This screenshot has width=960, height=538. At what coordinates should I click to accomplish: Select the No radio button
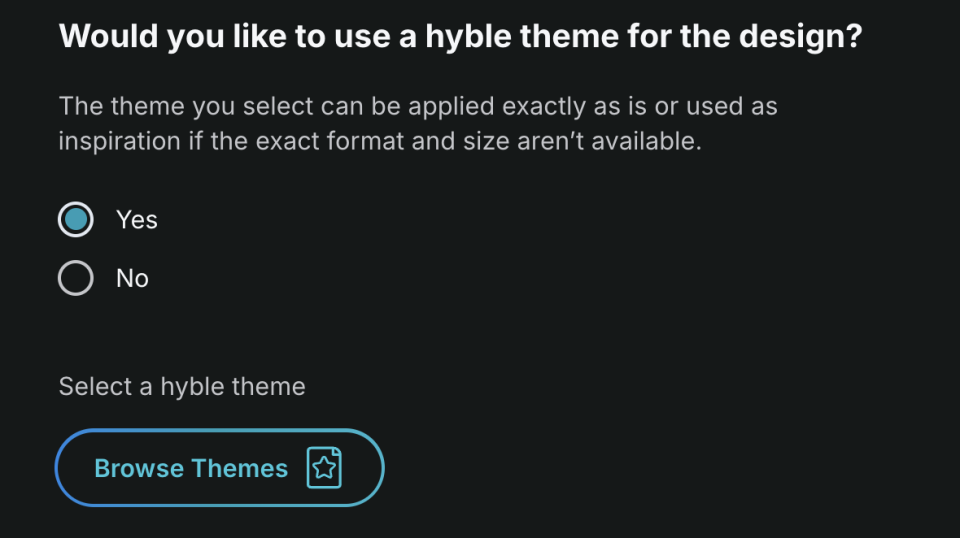pyautogui.click(x=76, y=278)
